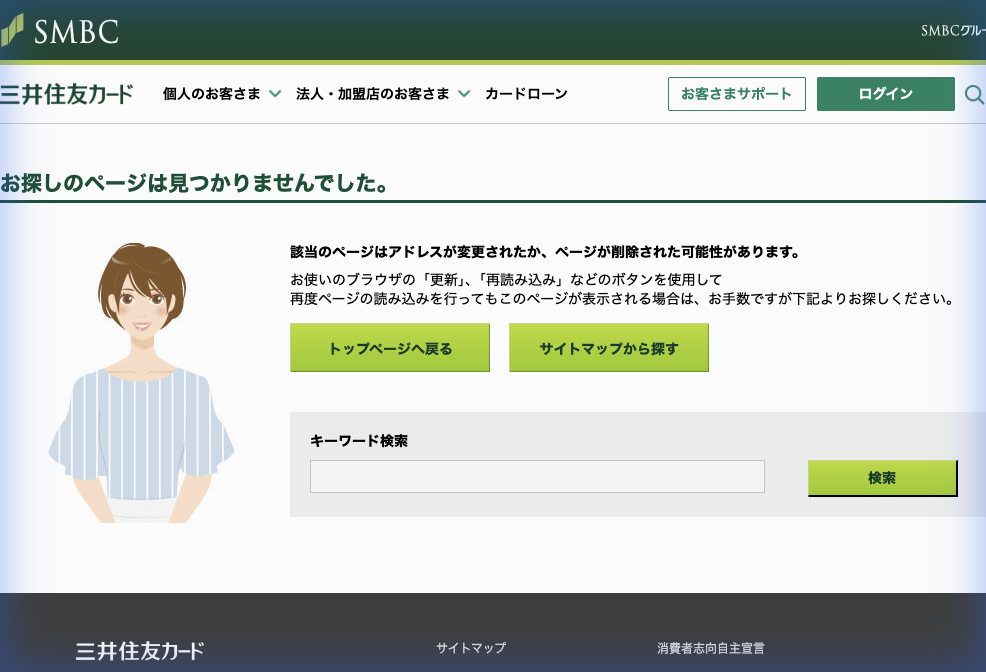
Task: Click the SMBC pinwheel emblem in the header
Action: (x=12, y=29)
